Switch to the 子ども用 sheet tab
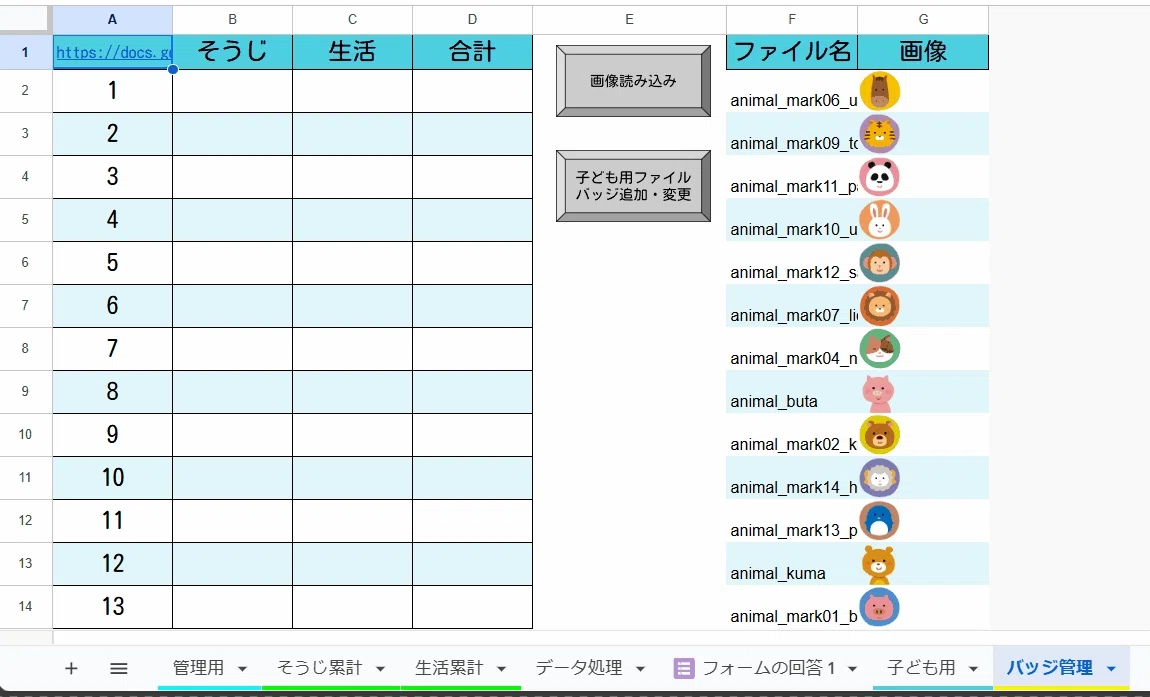Image resolution: width=1150 pixels, height=697 pixels. [x=921, y=668]
